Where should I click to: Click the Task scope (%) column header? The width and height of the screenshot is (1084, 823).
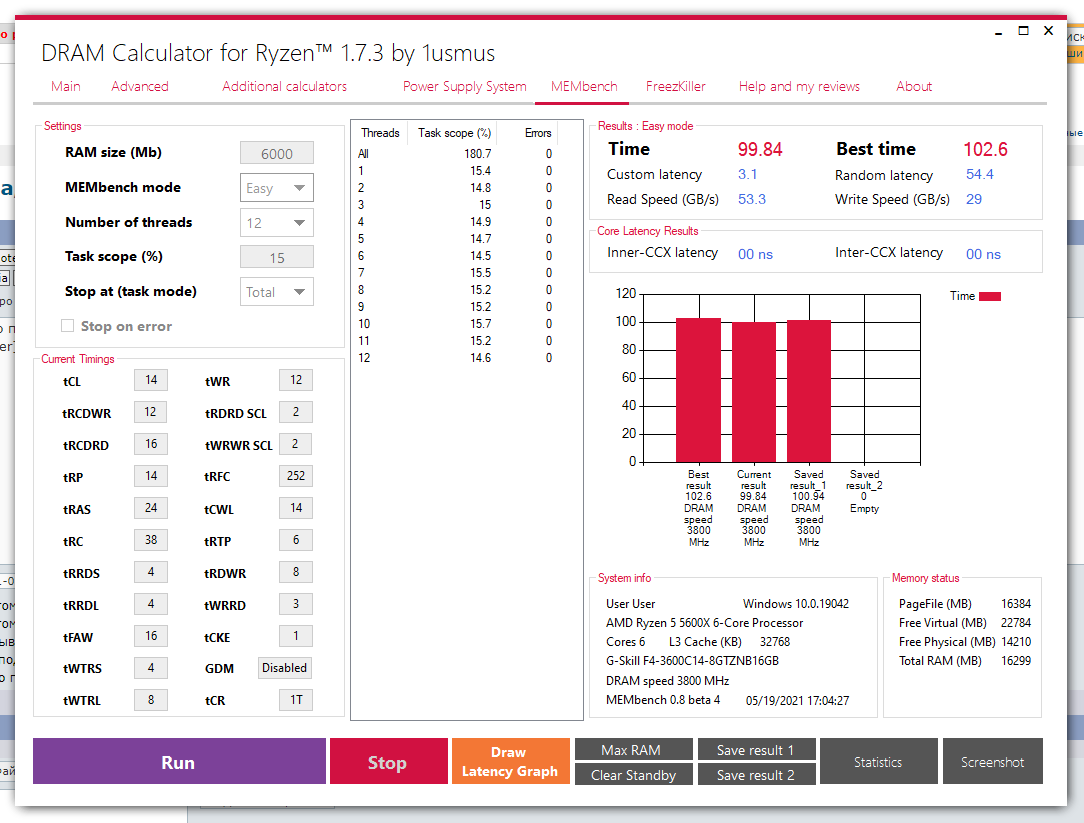click(454, 133)
